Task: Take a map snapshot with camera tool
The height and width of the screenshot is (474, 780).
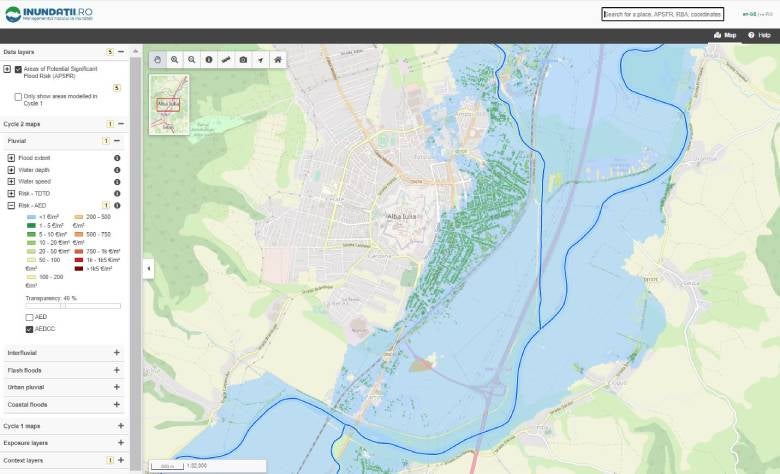Action: (x=243, y=60)
